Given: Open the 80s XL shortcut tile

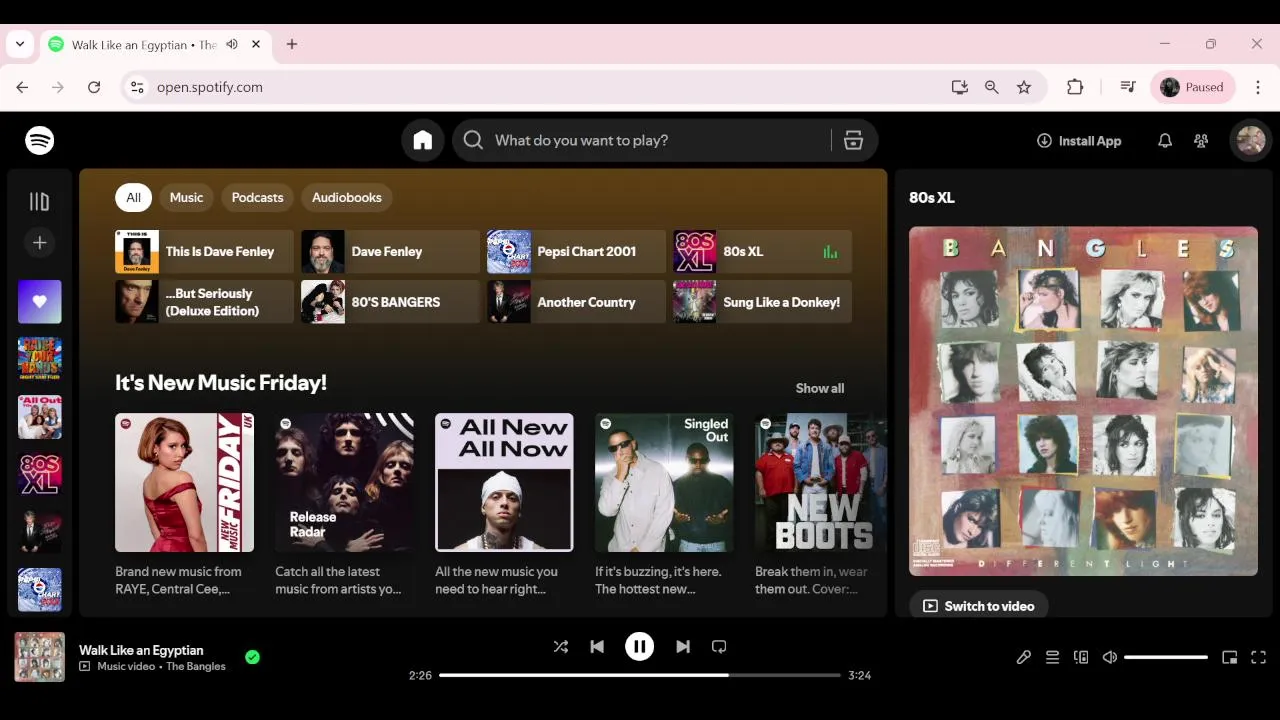Looking at the screenshot, I should pos(762,252).
